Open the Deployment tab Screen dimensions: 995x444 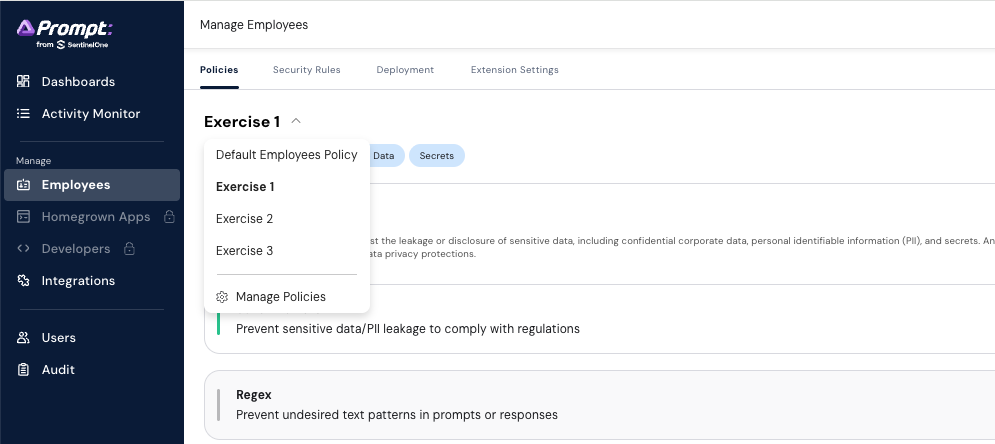coord(405,70)
